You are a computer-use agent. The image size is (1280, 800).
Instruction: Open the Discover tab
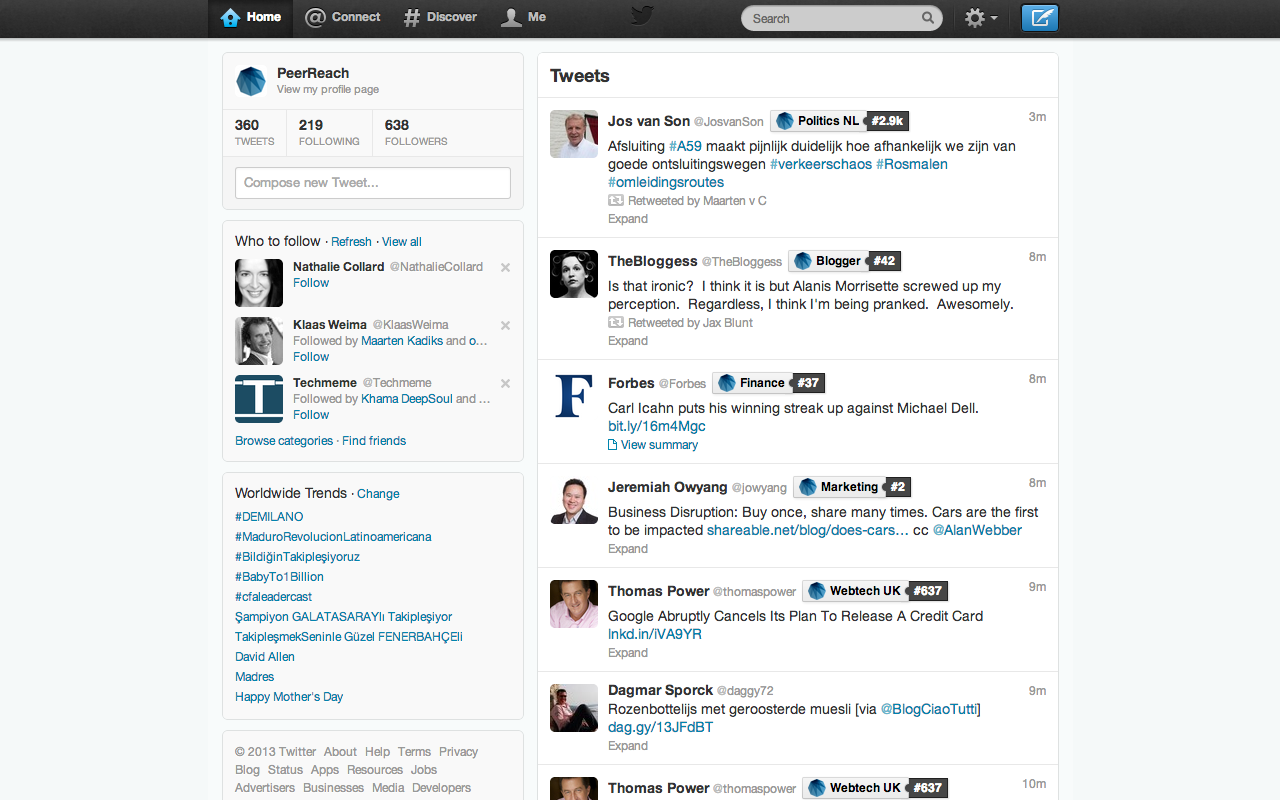(x=440, y=18)
